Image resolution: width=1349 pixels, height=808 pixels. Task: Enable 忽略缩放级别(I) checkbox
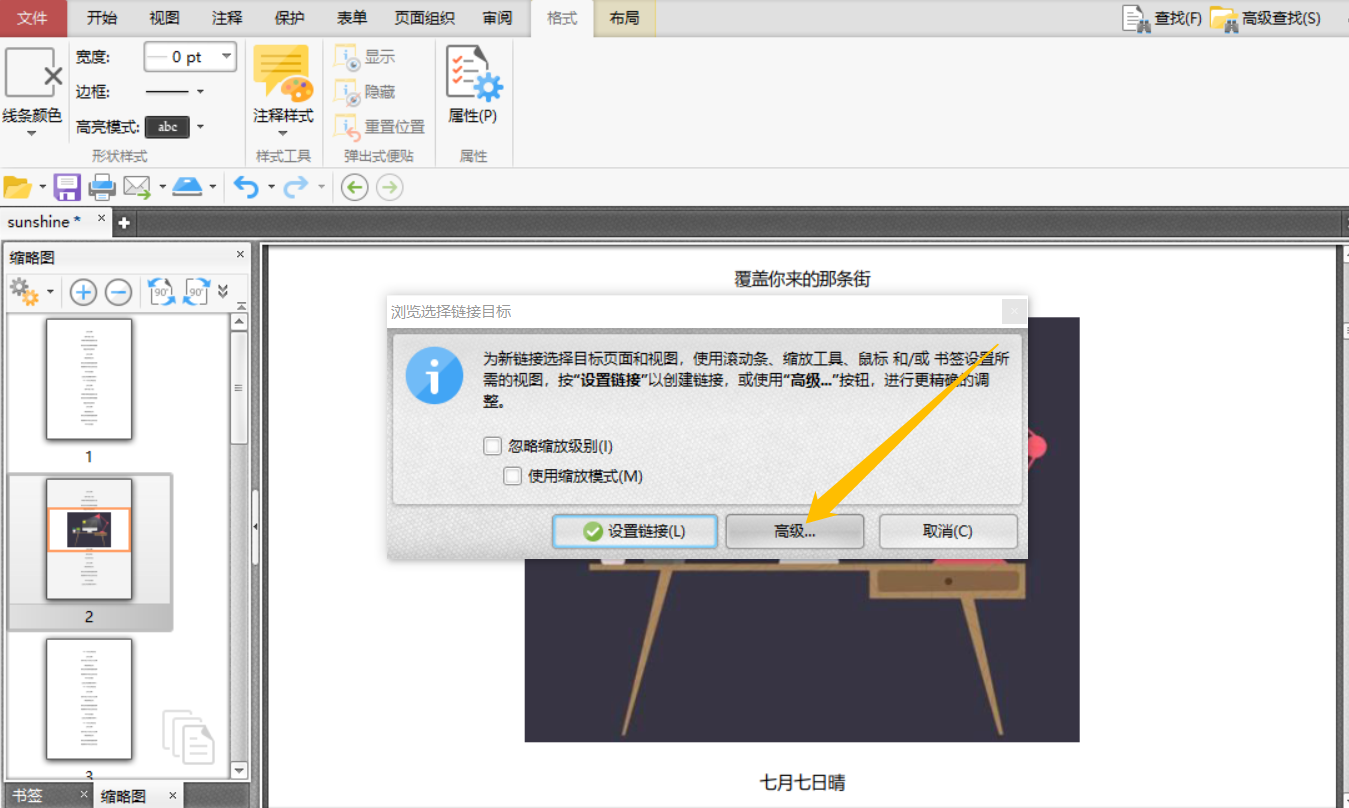pos(492,445)
